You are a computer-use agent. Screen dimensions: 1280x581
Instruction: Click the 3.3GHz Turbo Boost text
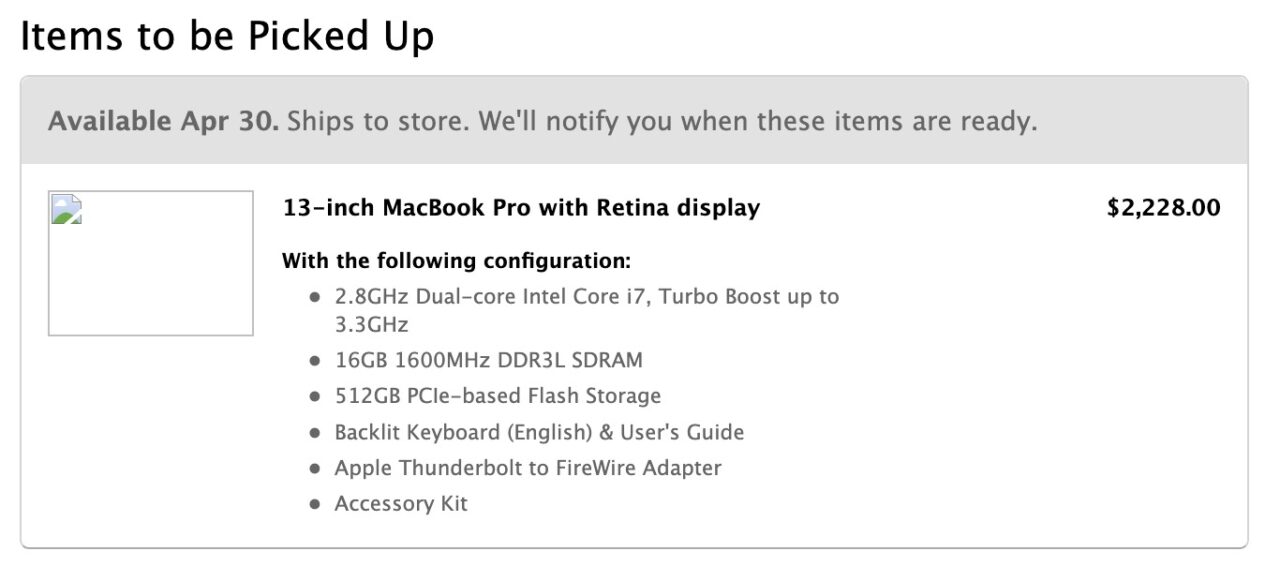click(372, 325)
